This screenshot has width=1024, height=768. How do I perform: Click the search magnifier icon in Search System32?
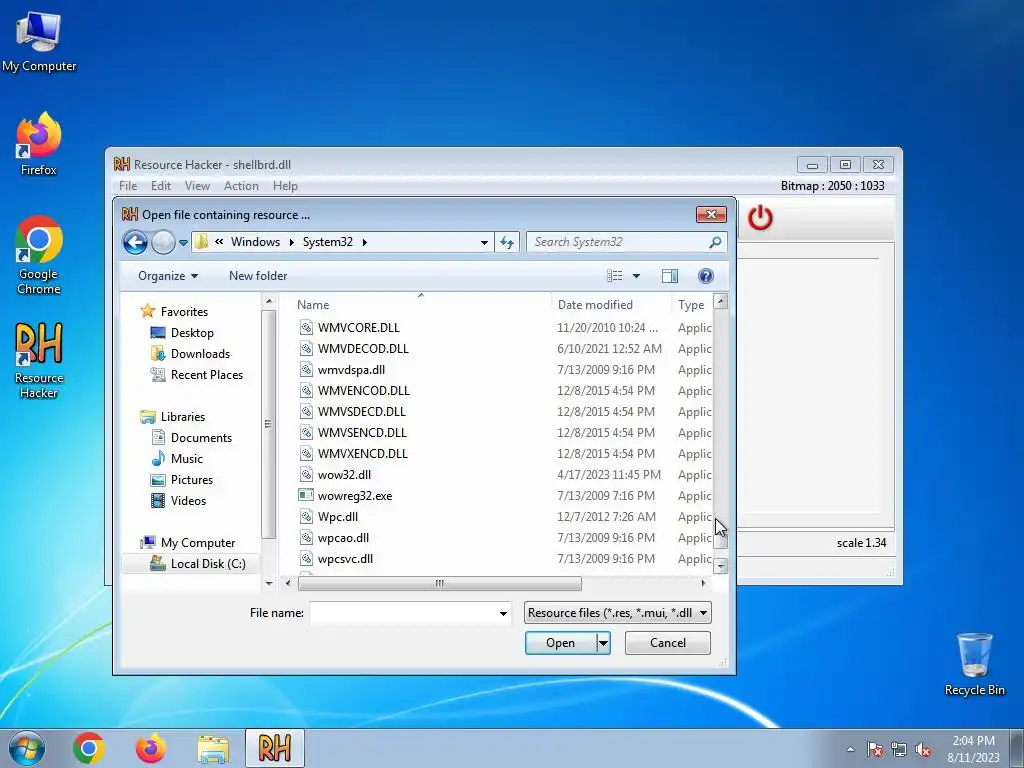pyautogui.click(x=715, y=242)
